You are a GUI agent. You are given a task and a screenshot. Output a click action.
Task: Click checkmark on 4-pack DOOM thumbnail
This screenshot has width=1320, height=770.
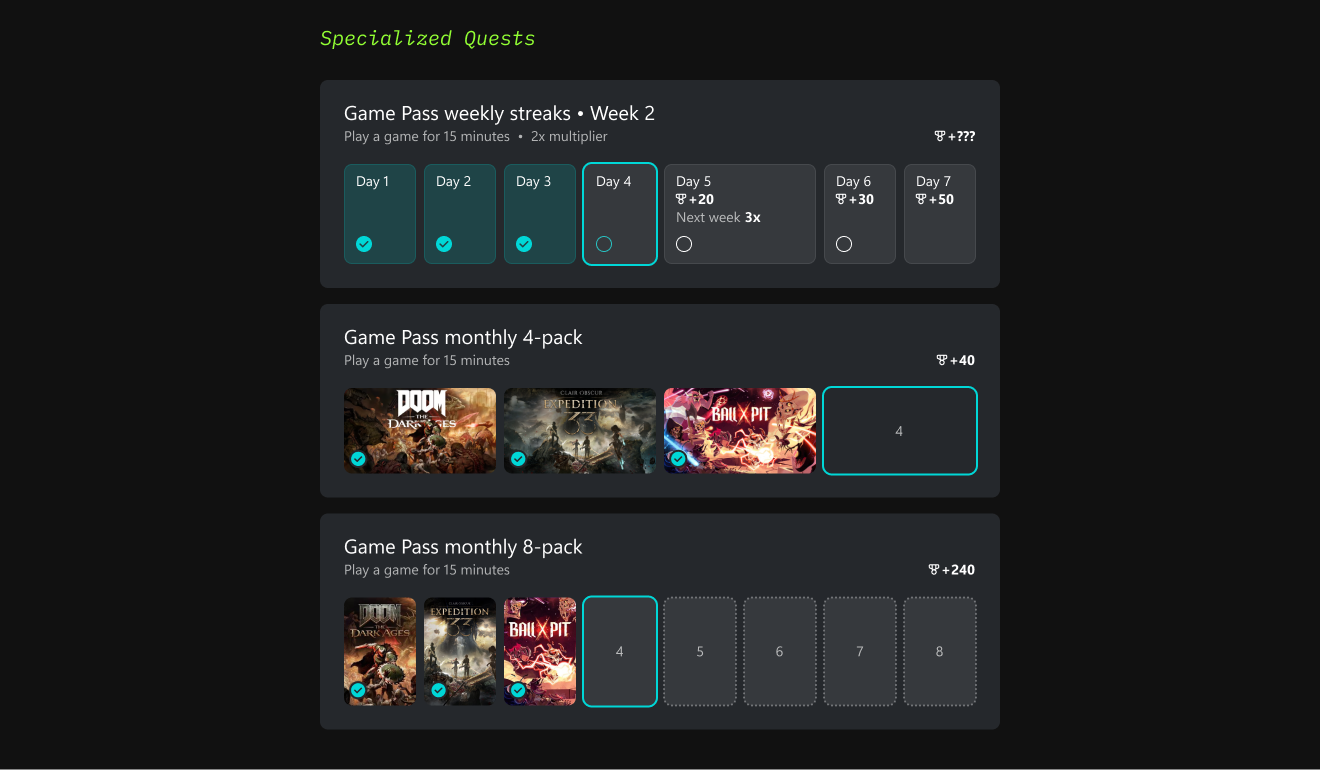358,459
